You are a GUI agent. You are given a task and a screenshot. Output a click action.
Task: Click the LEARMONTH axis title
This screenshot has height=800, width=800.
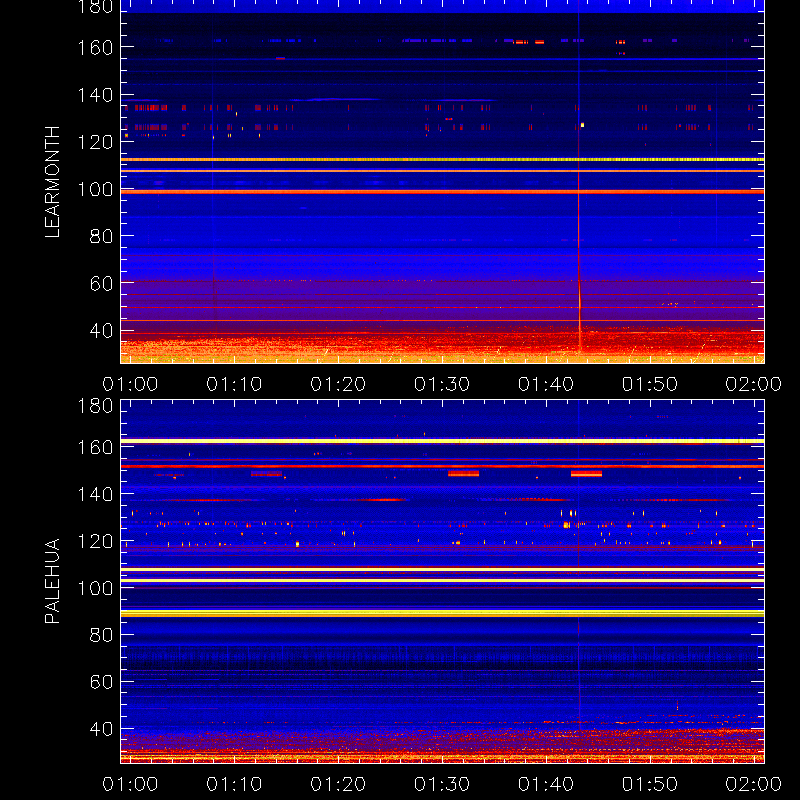click(52, 182)
